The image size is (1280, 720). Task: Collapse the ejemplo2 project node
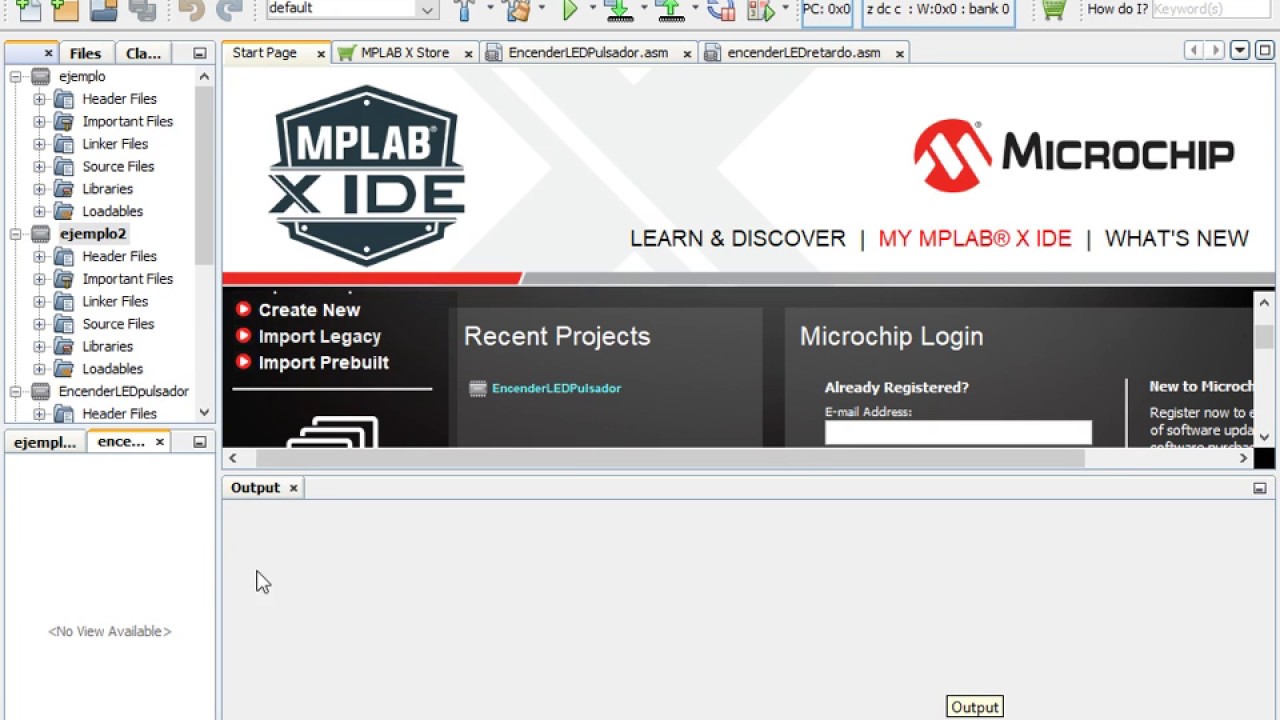tap(16, 234)
